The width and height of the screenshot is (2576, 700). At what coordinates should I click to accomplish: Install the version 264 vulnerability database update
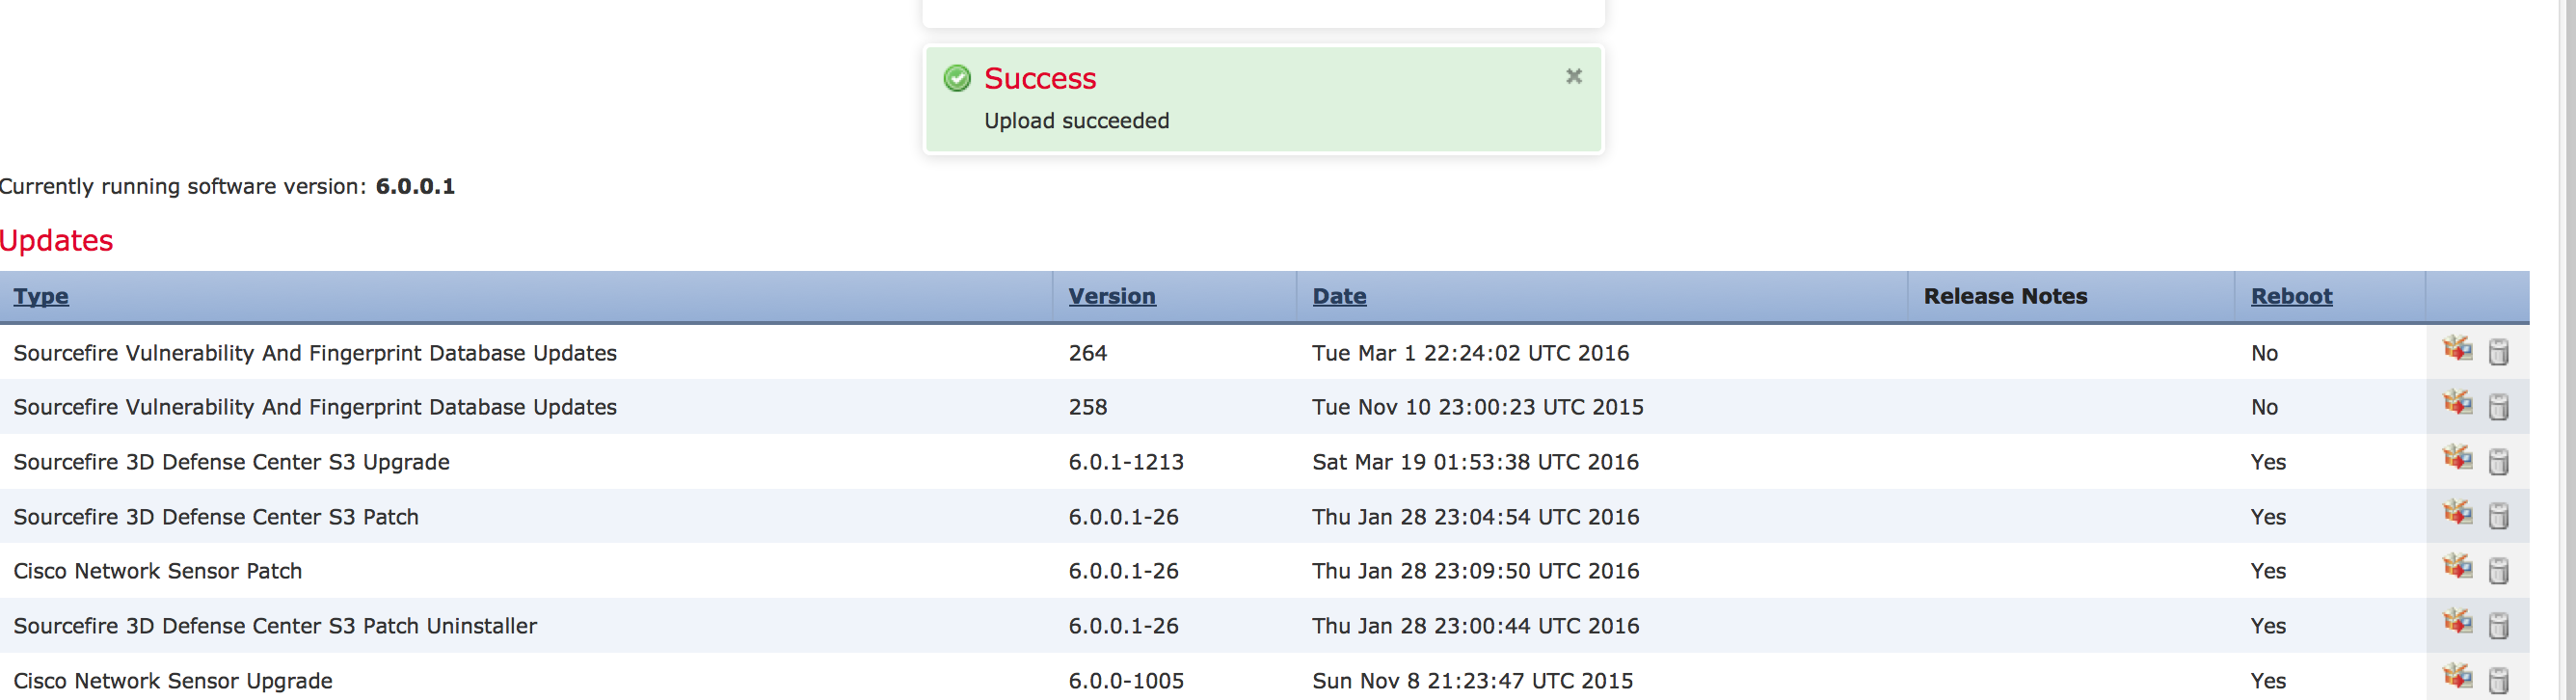[2457, 349]
